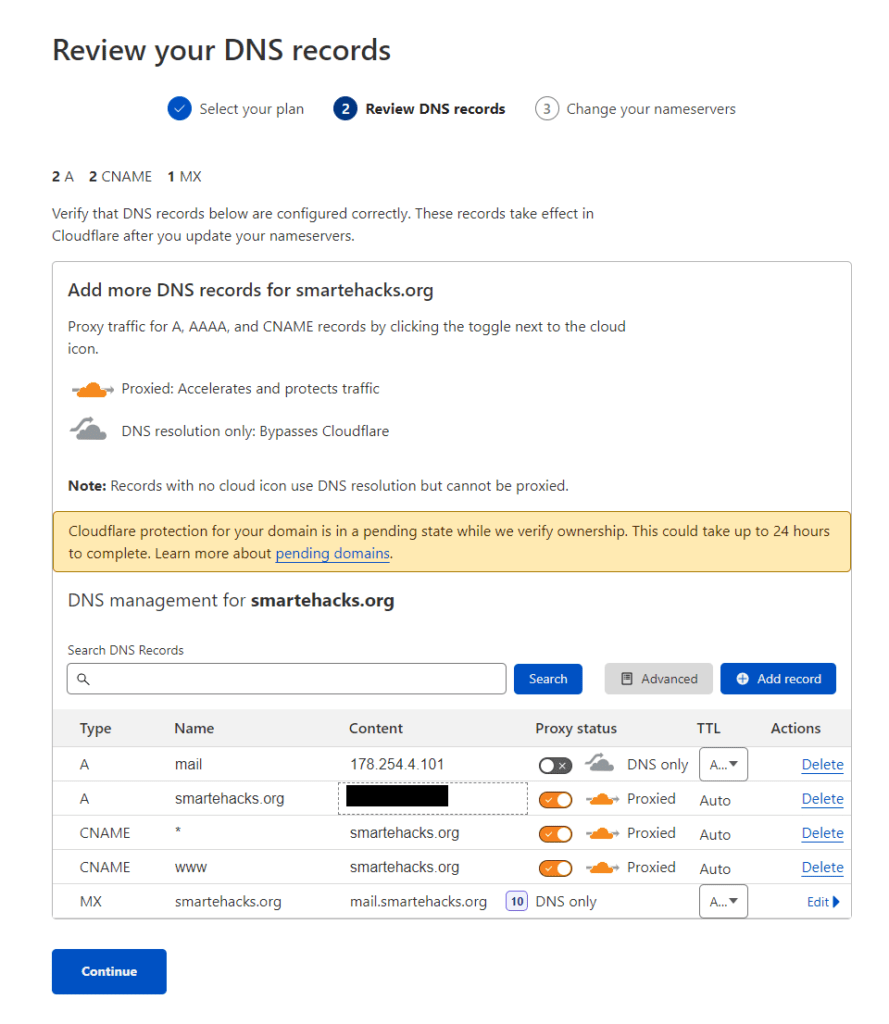The width and height of the screenshot is (889, 1024).
Task: Click 'DNS management for smartehacks.org' heading
Action: click(x=231, y=600)
